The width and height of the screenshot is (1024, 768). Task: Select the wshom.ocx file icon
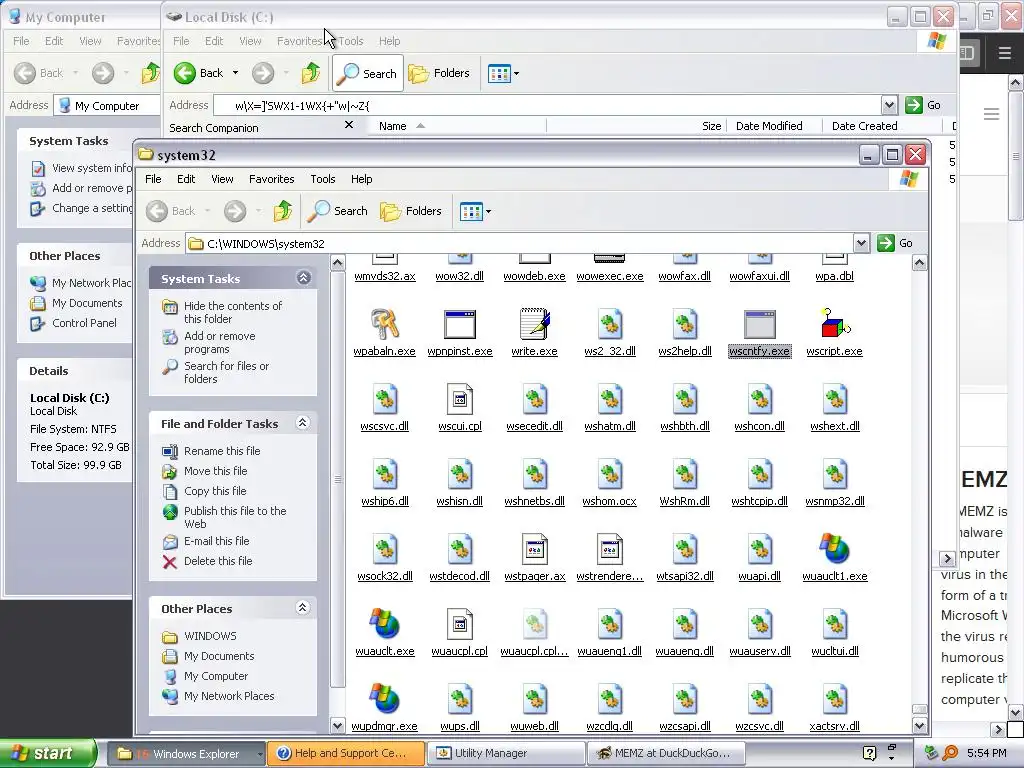coord(610,475)
